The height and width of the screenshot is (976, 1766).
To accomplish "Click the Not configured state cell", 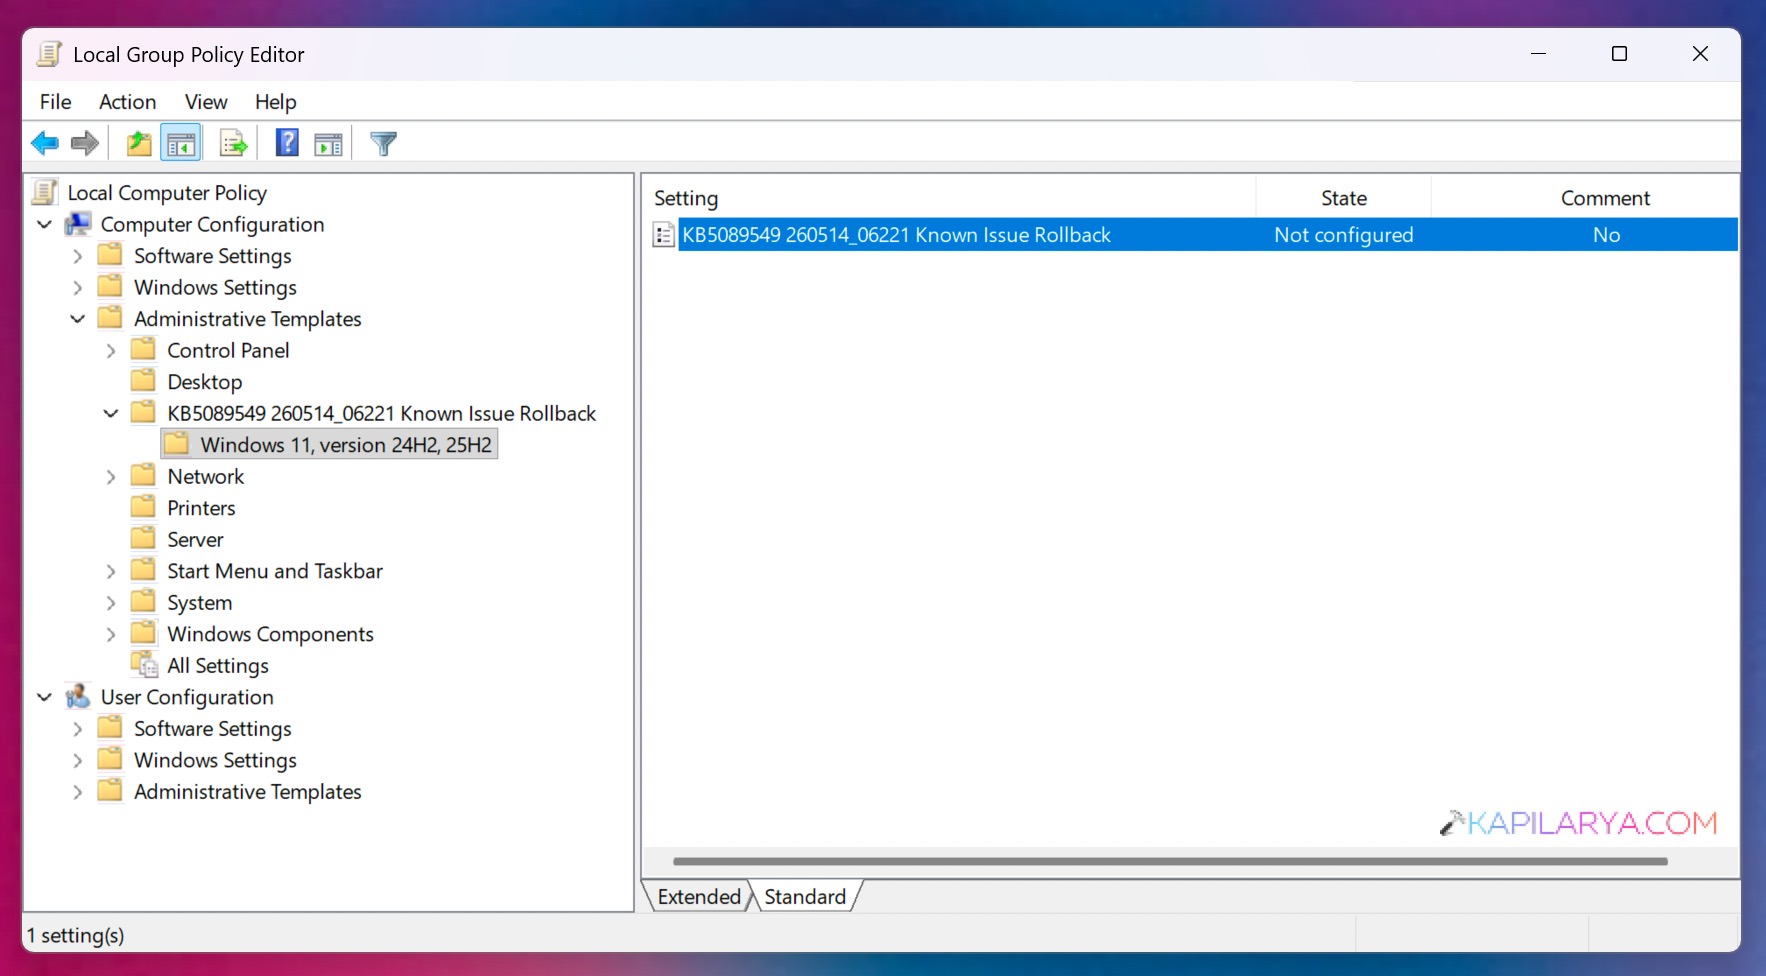I will [x=1343, y=235].
